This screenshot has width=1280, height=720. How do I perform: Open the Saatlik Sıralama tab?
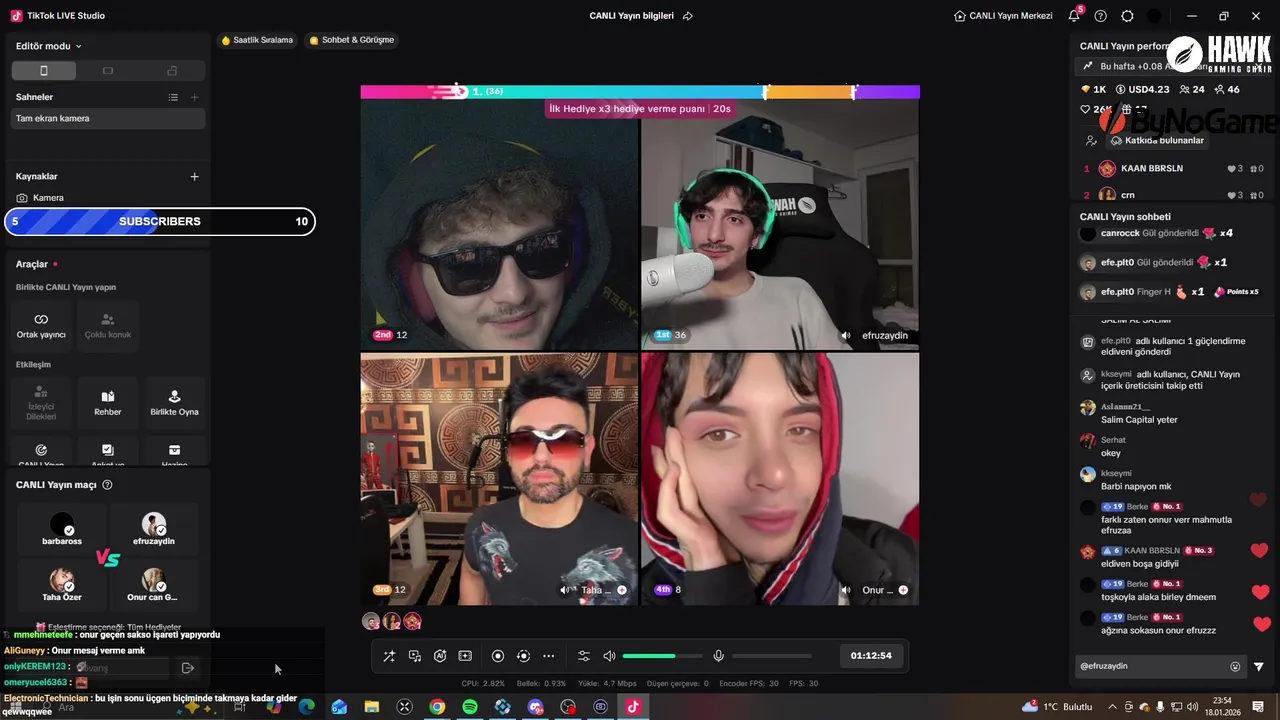coord(257,40)
